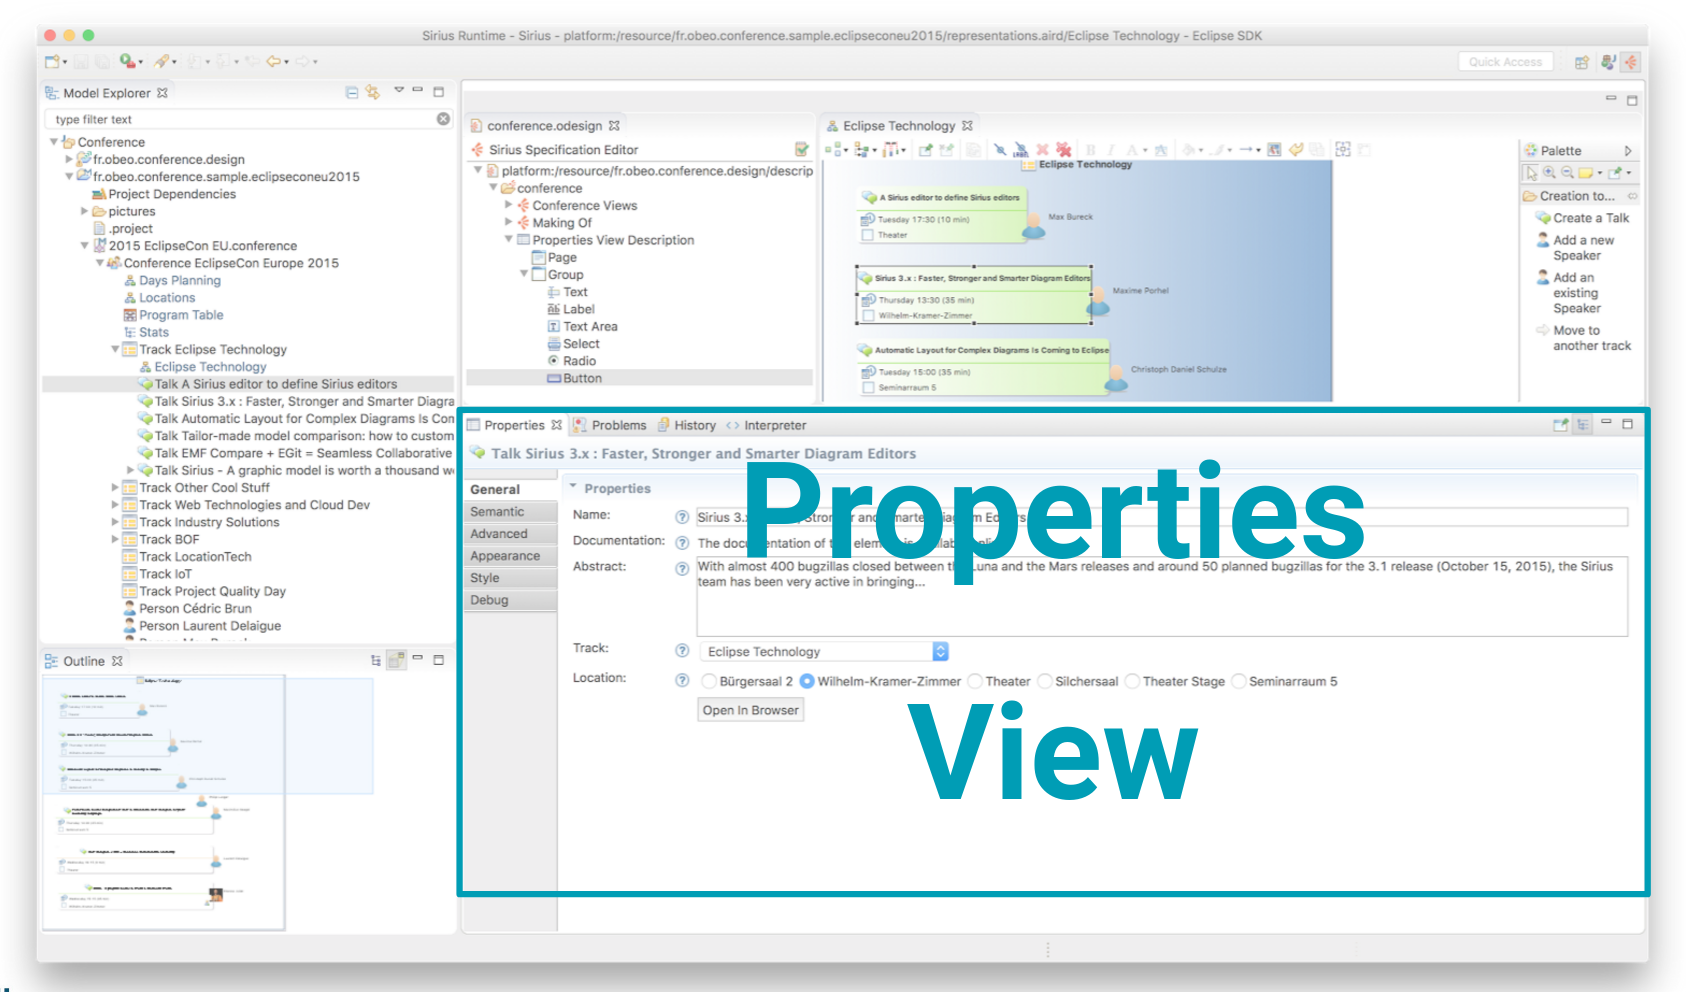Click the Auto-size icon in diagram toolbar
The height and width of the screenshot is (992, 1686).
[1343, 150]
